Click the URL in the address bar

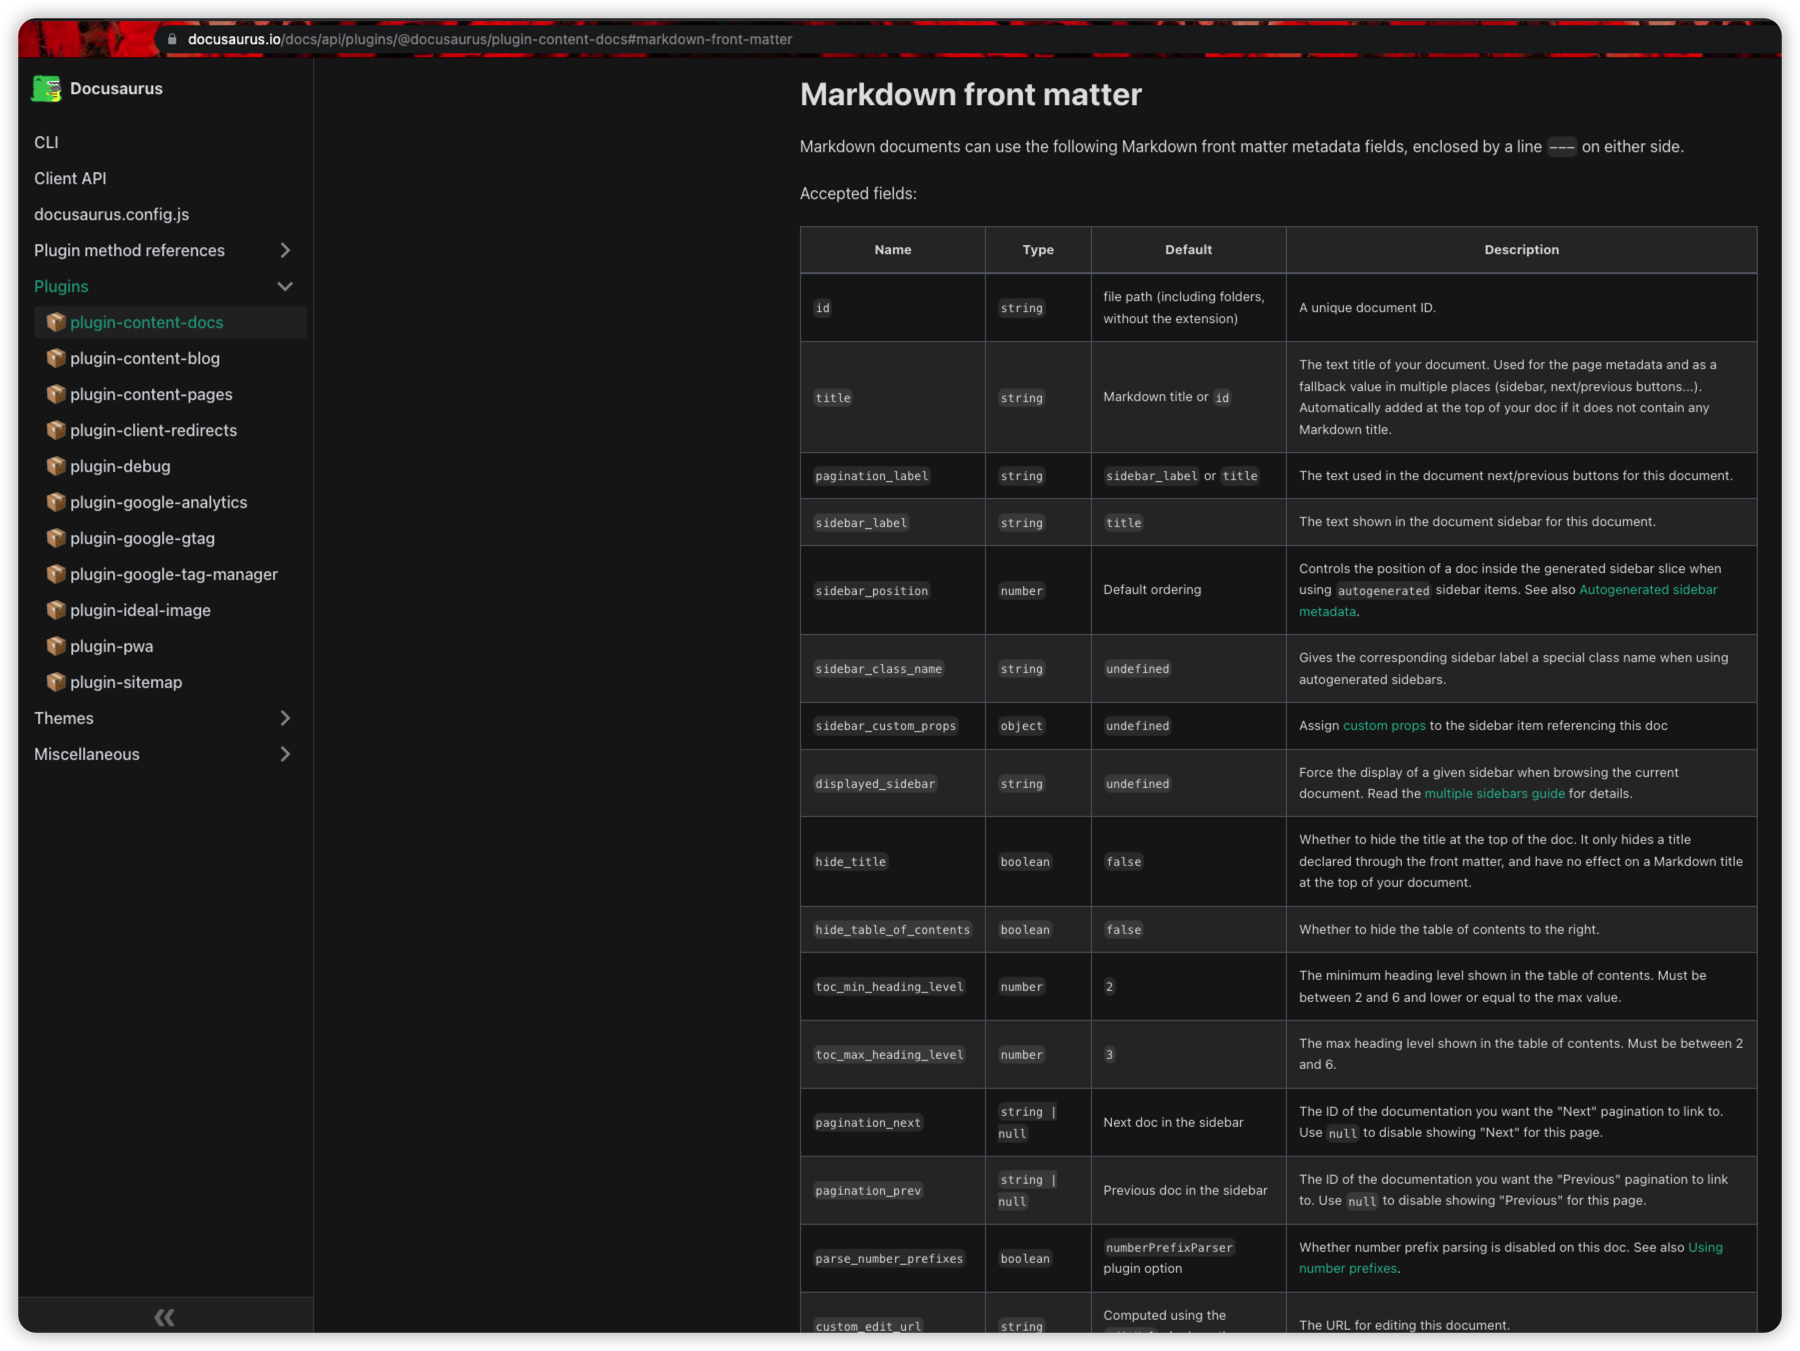tap(489, 40)
